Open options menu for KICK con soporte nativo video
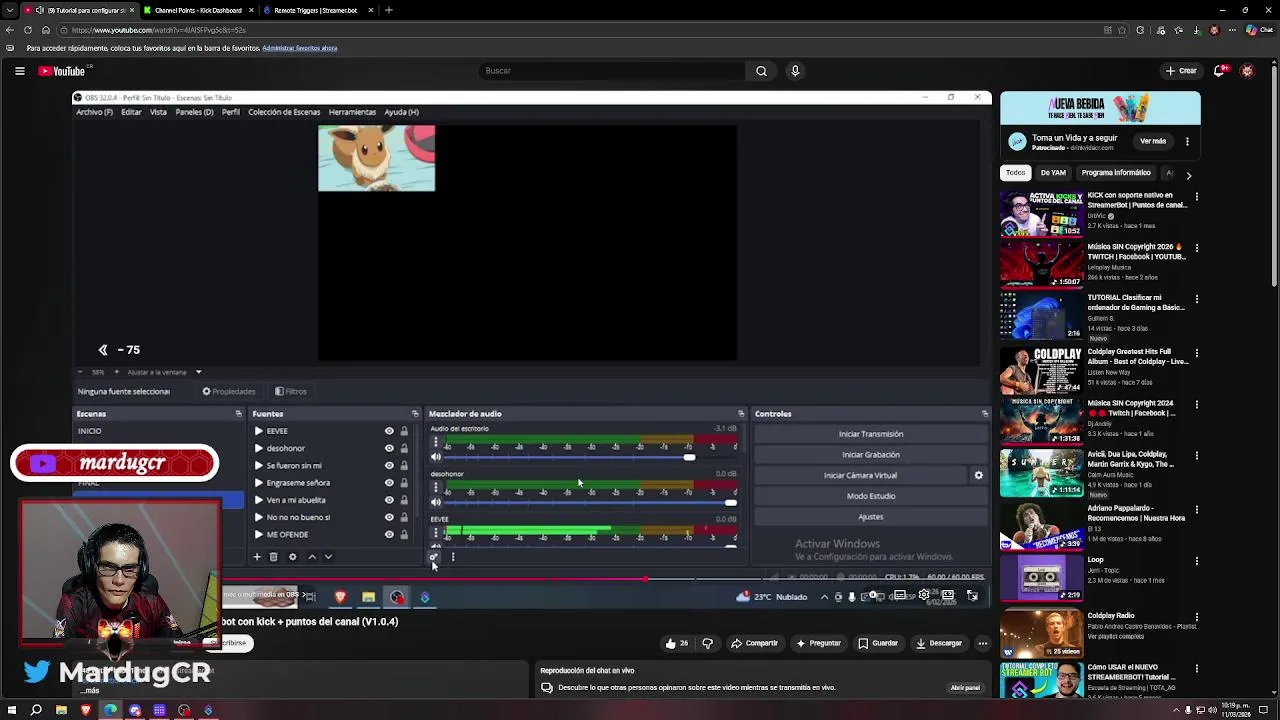The width and height of the screenshot is (1280, 720). (1196, 197)
